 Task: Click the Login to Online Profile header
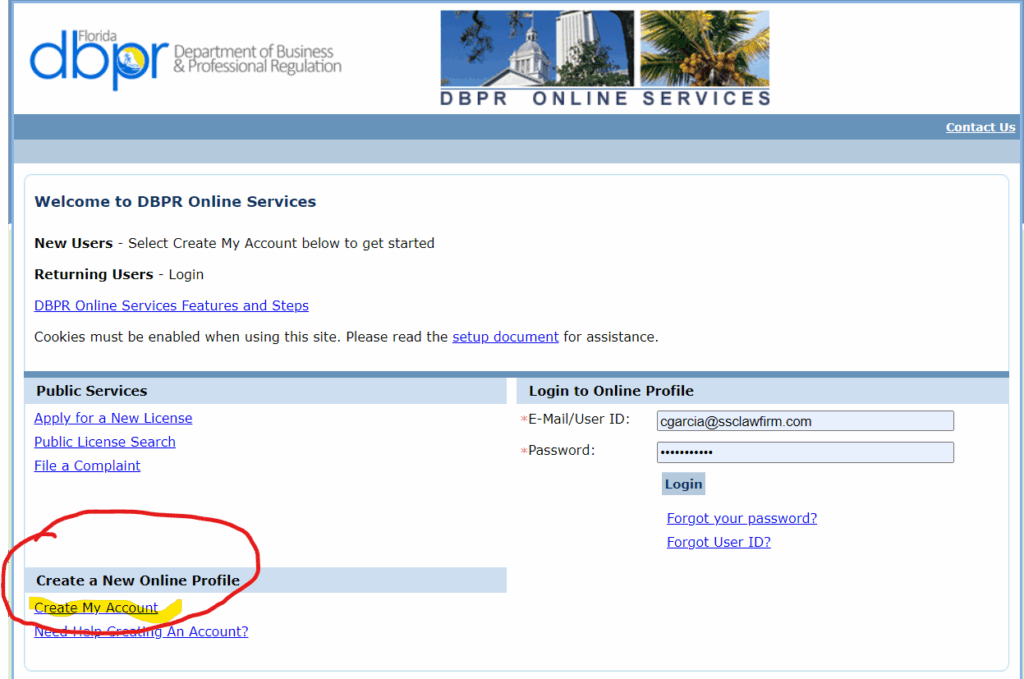(611, 391)
